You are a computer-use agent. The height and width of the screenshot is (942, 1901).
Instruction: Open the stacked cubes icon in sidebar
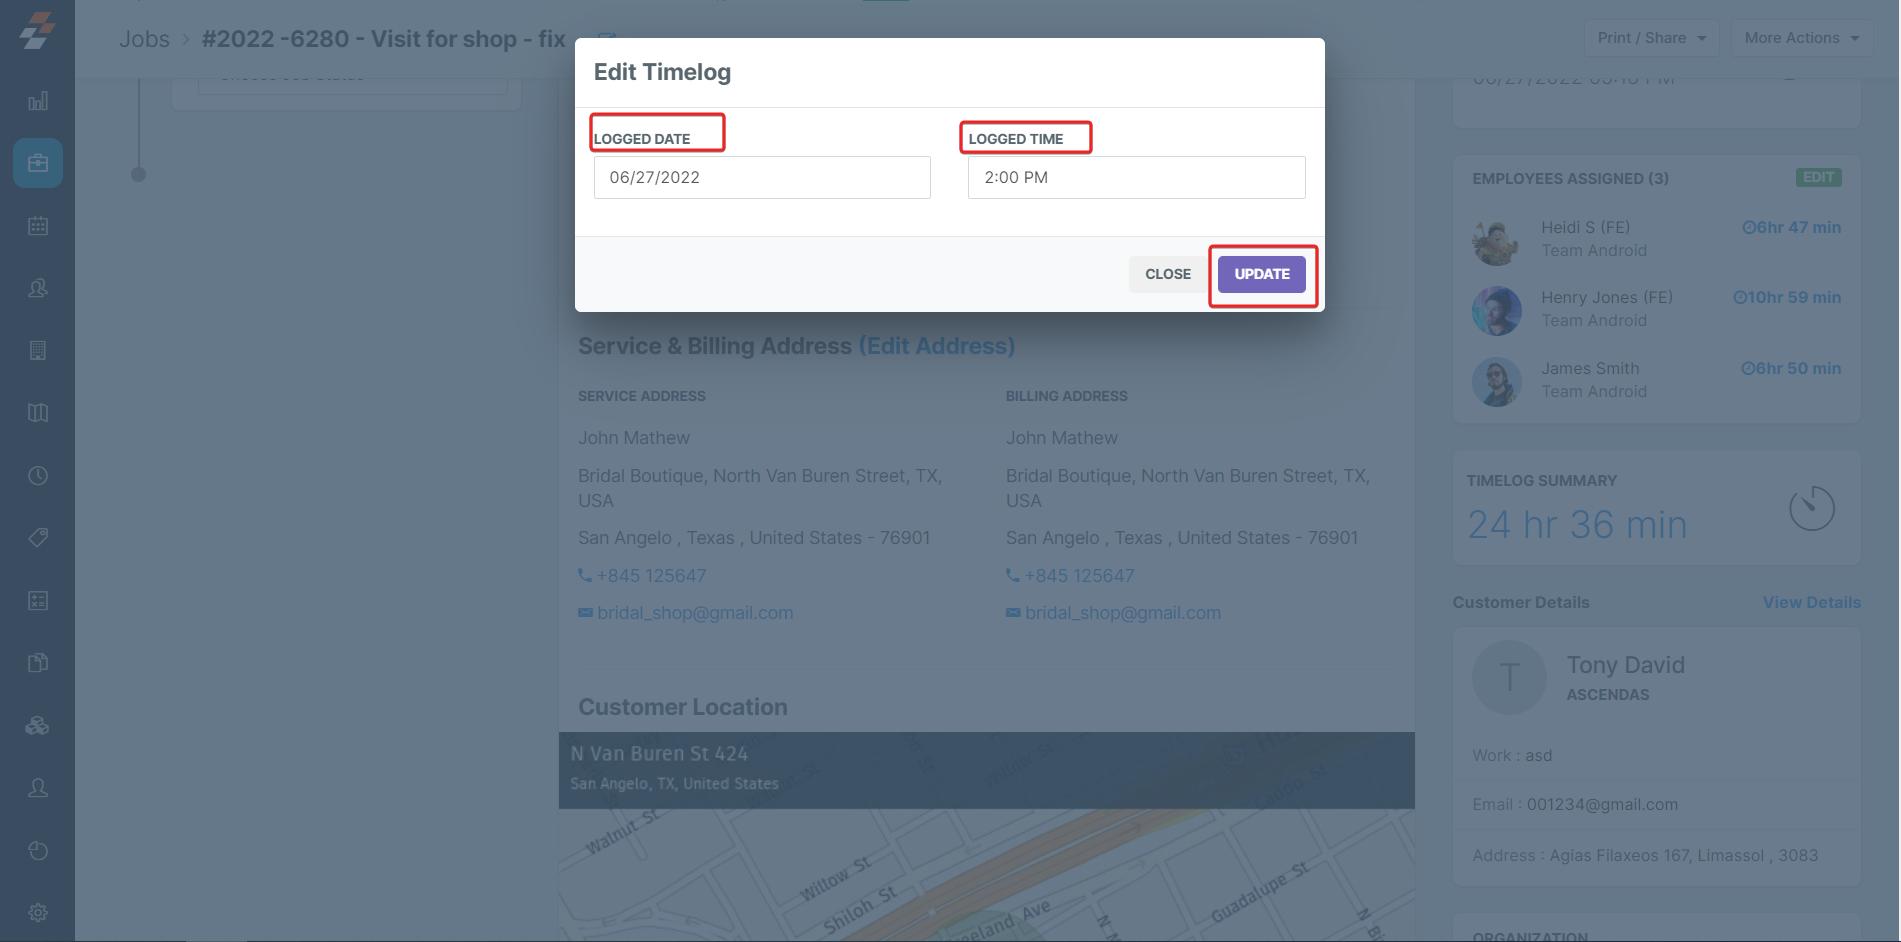pyautogui.click(x=38, y=726)
